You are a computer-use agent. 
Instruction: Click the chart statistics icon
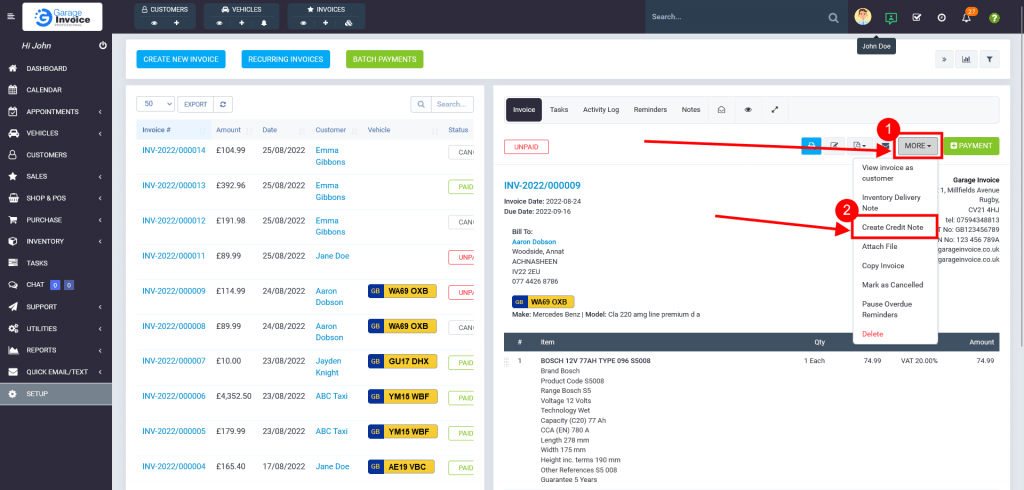(966, 59)
